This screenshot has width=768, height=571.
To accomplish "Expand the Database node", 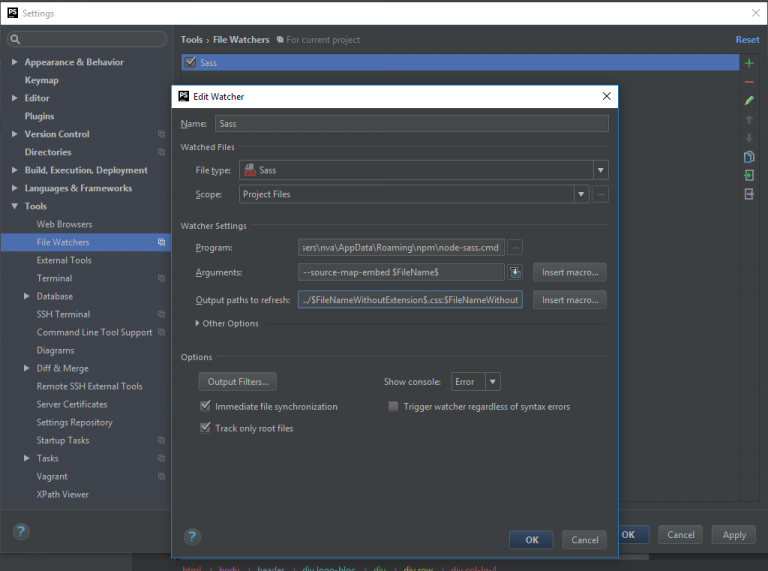I will [26, 296].
